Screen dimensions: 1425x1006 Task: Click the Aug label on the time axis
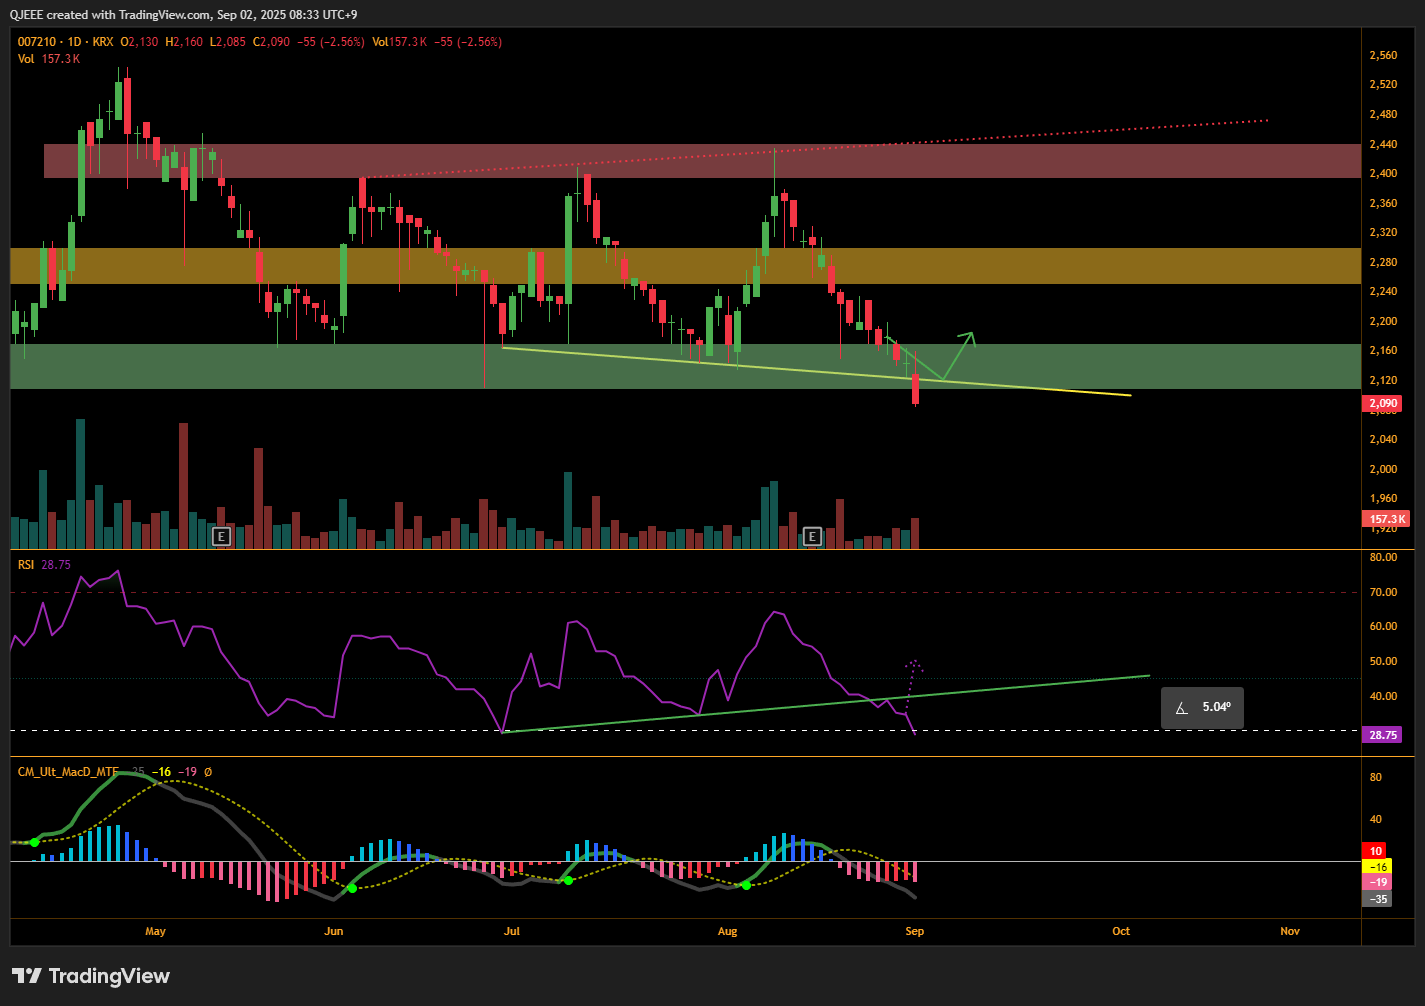point(728,931)
